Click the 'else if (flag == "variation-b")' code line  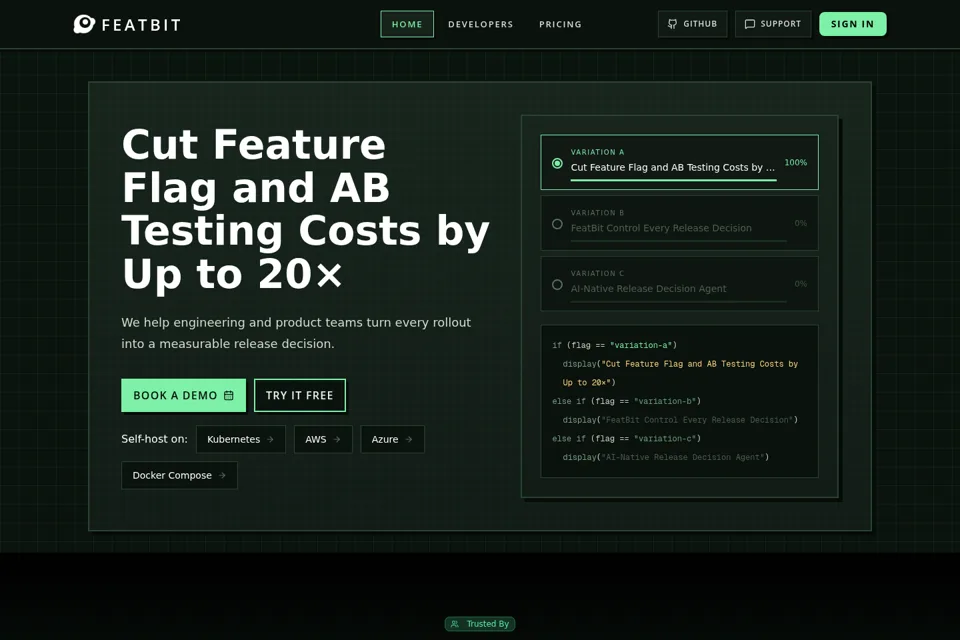[626, 401]
